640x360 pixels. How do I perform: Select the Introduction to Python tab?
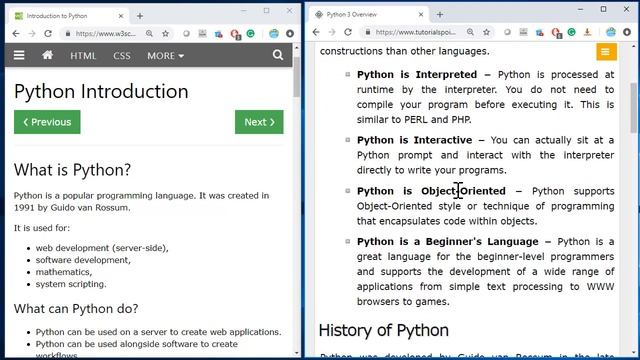click(x=68, y=16)
